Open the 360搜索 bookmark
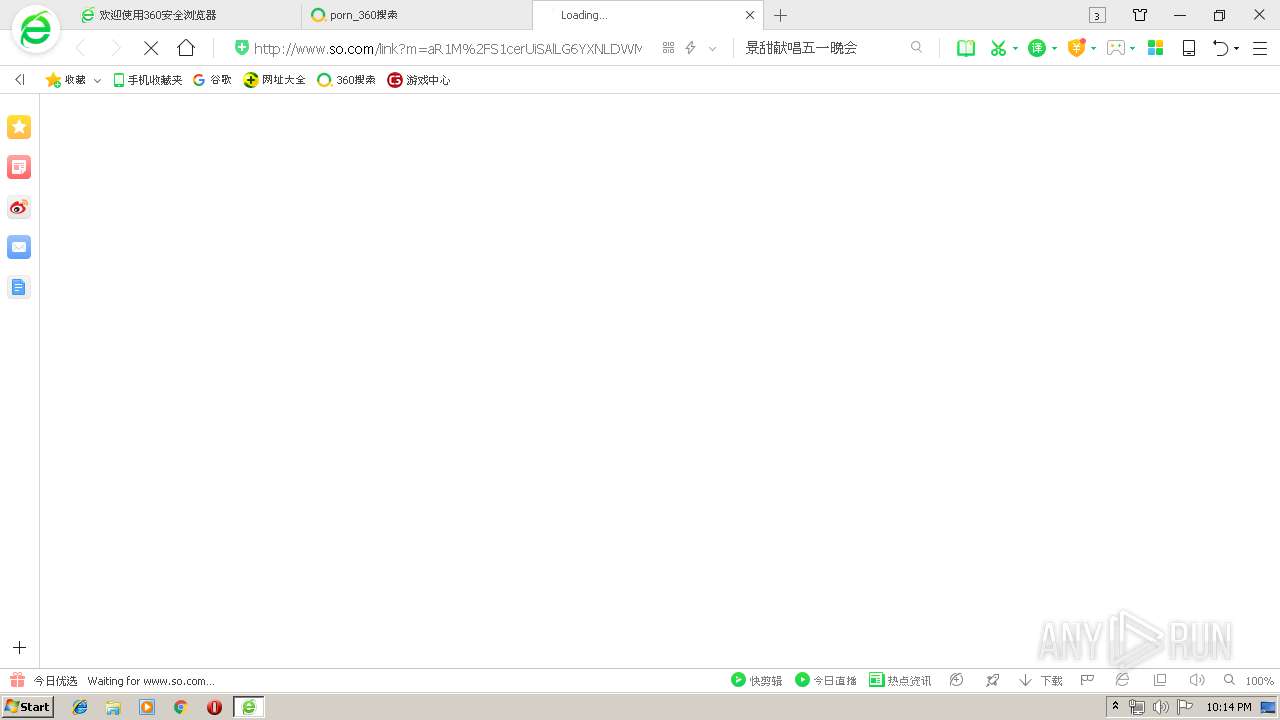Screen dimensions: 1280x720 (x=346, y=80)
